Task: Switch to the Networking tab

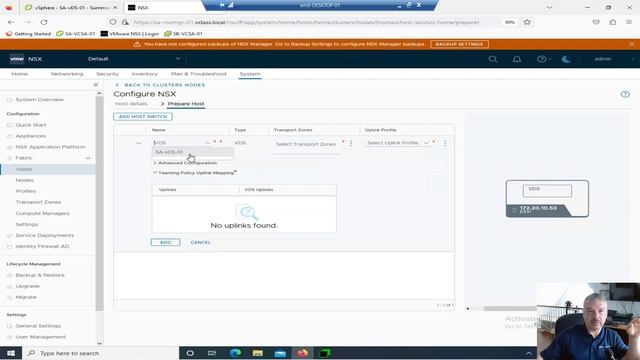Action: point(67,74)
